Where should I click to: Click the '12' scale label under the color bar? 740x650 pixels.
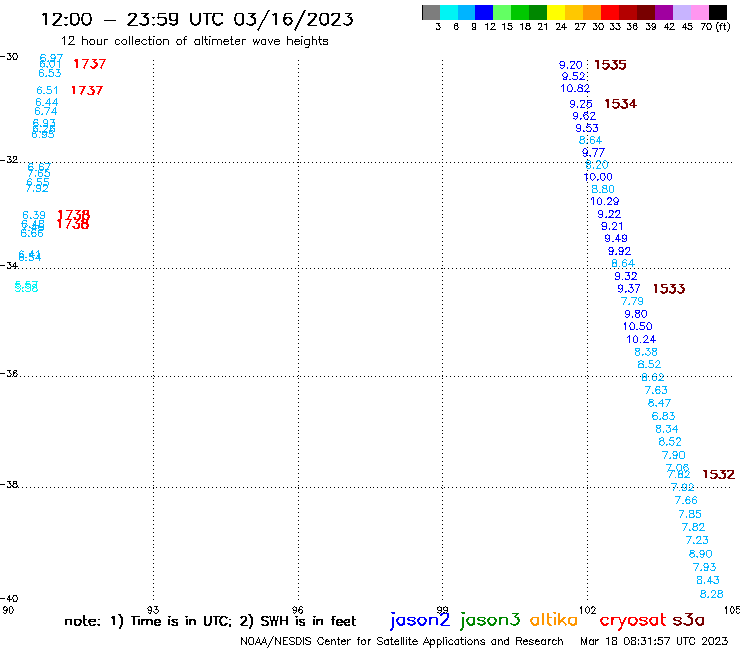click(x=490, y=27)
